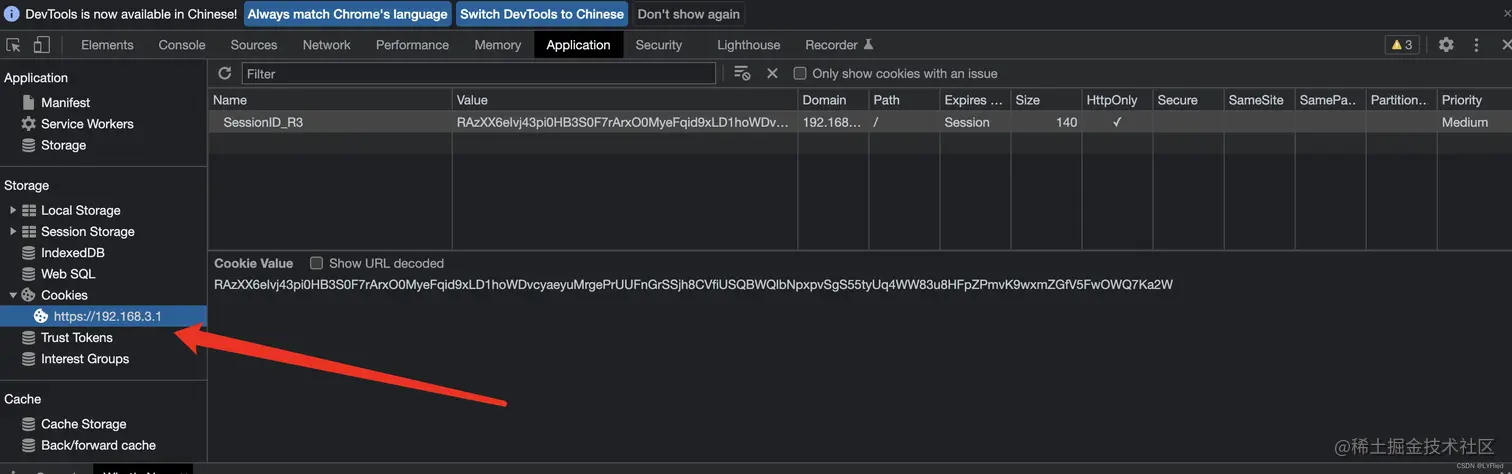
Task: Select the Application tab
Action: 578,45
